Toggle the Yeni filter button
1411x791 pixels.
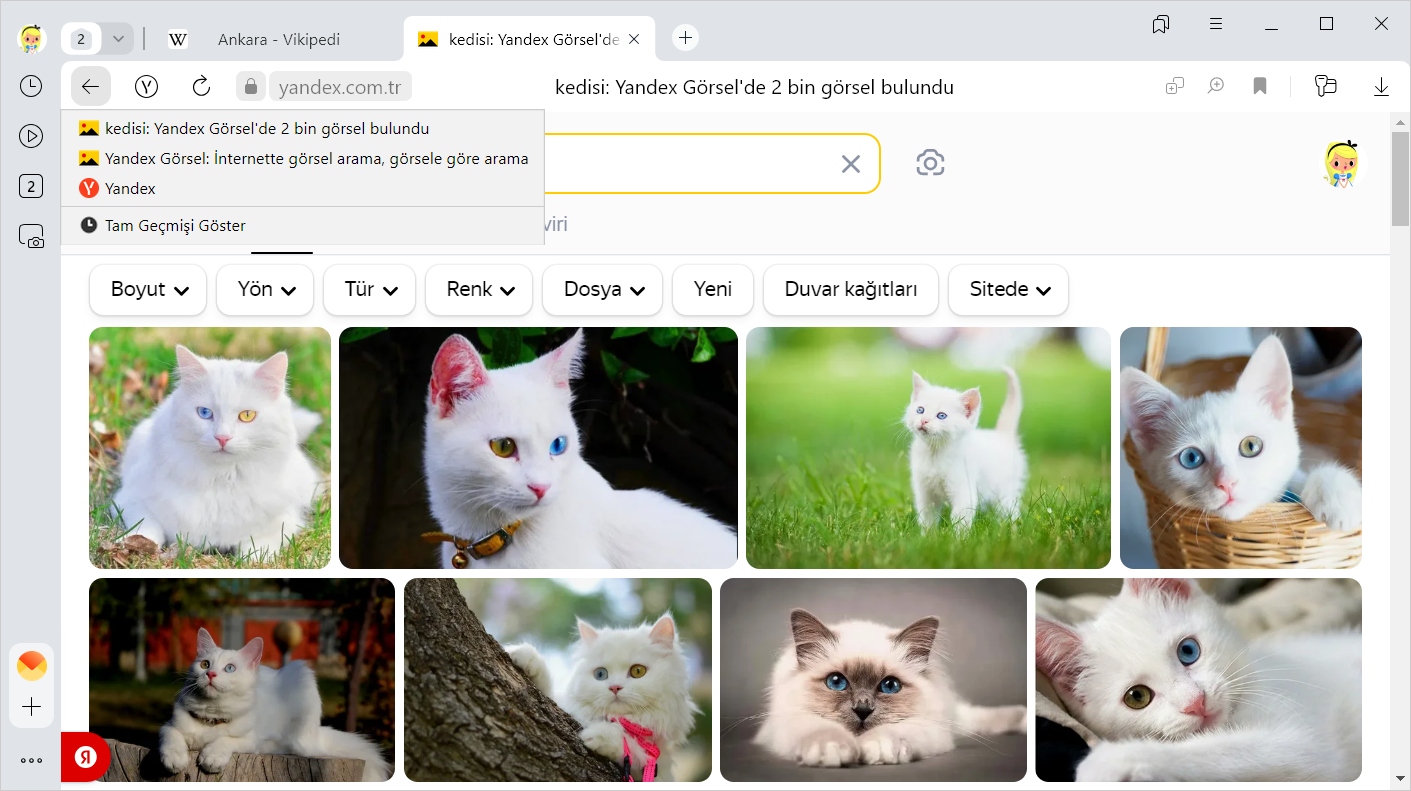(713, 290)
